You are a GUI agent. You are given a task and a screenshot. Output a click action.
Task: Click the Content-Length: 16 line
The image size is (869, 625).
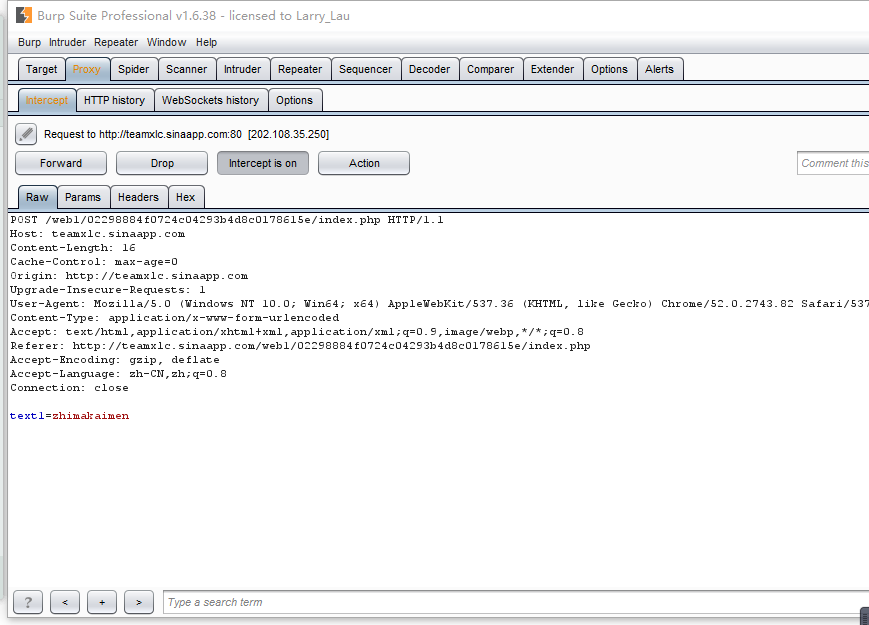73,248
